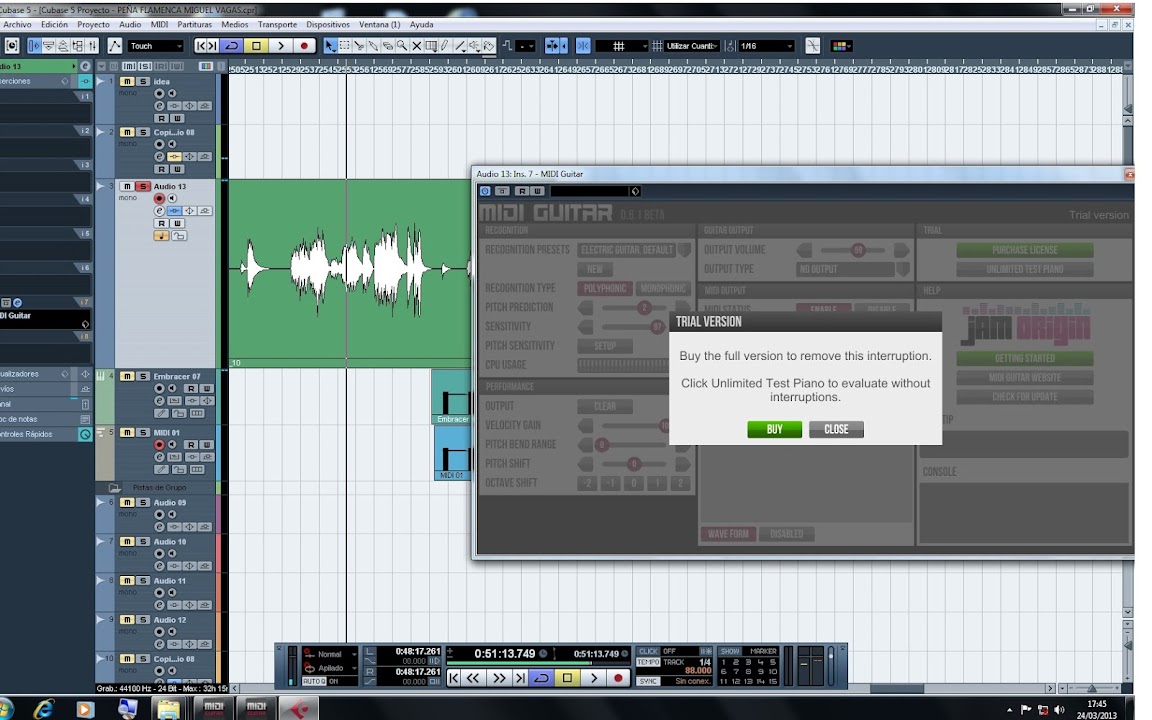
Task: Open the Touch automation mode dropdown
Action: pyautogui.click(x=156, y=46)
